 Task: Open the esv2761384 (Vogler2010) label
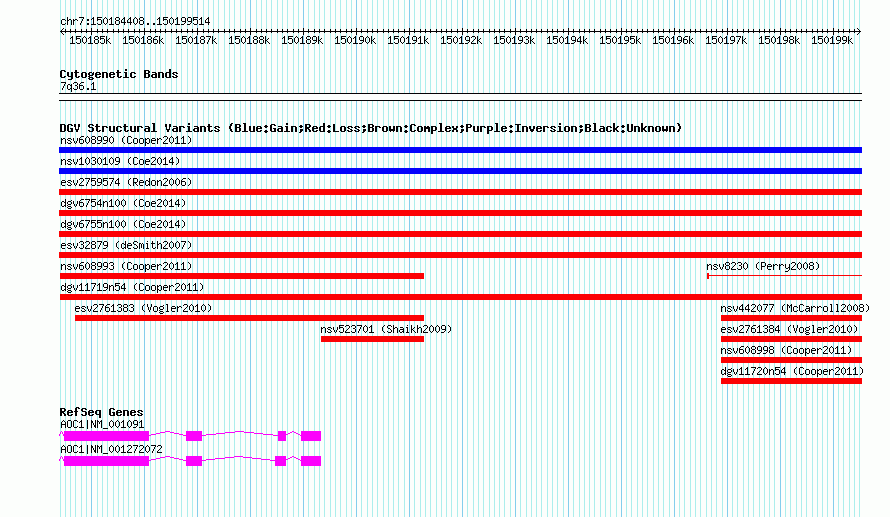[x=789, y=329]
